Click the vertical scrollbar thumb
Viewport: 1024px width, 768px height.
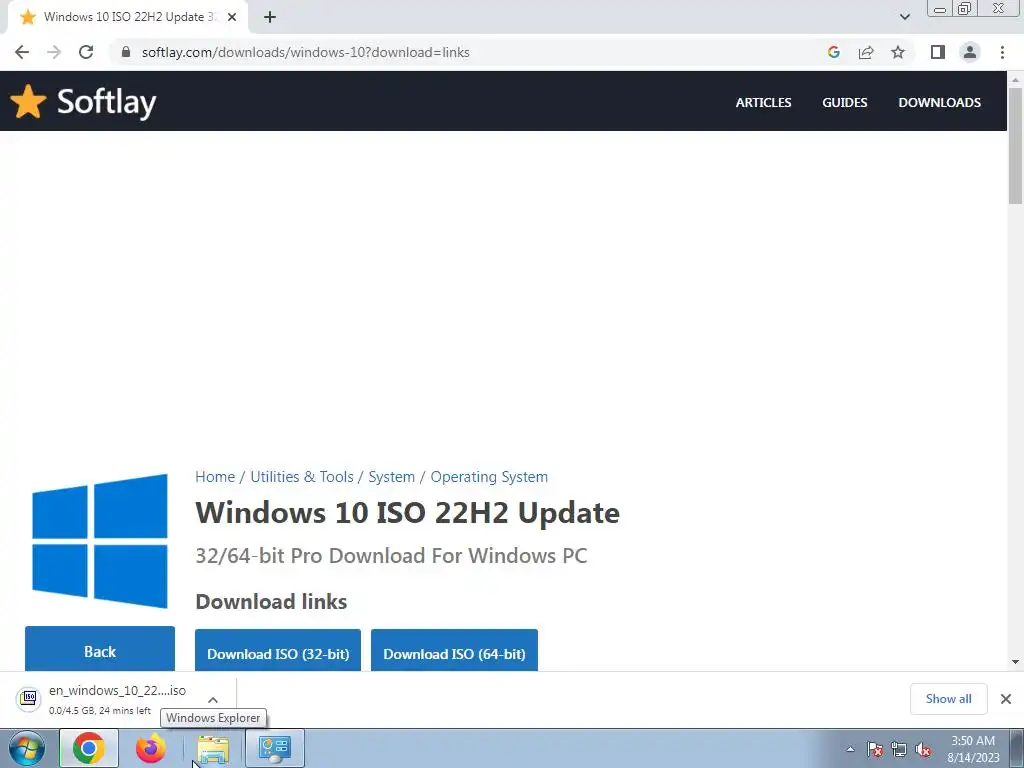tap(1015, 146)
